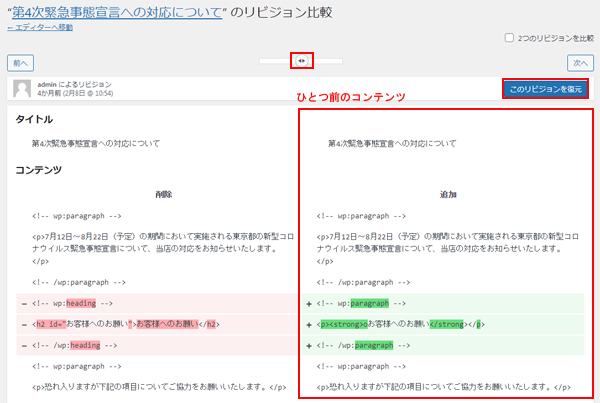The width and height of the screenshot is (600, 403).
Task: Return to editor via エディターへ移動 link
Action: pos(40,28)
